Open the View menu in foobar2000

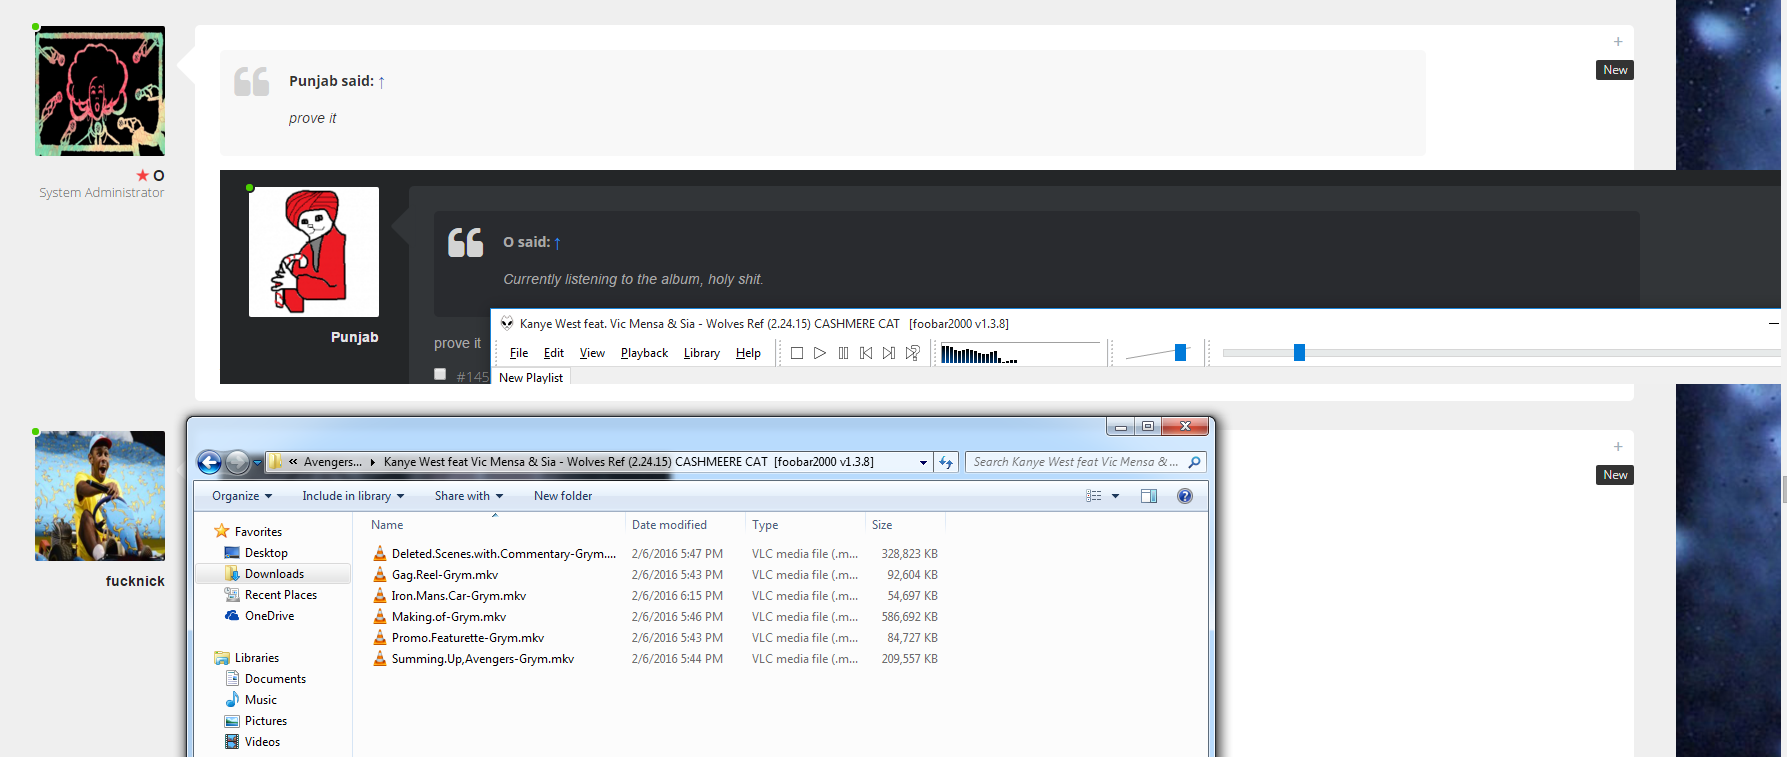[x=592, y=353]
